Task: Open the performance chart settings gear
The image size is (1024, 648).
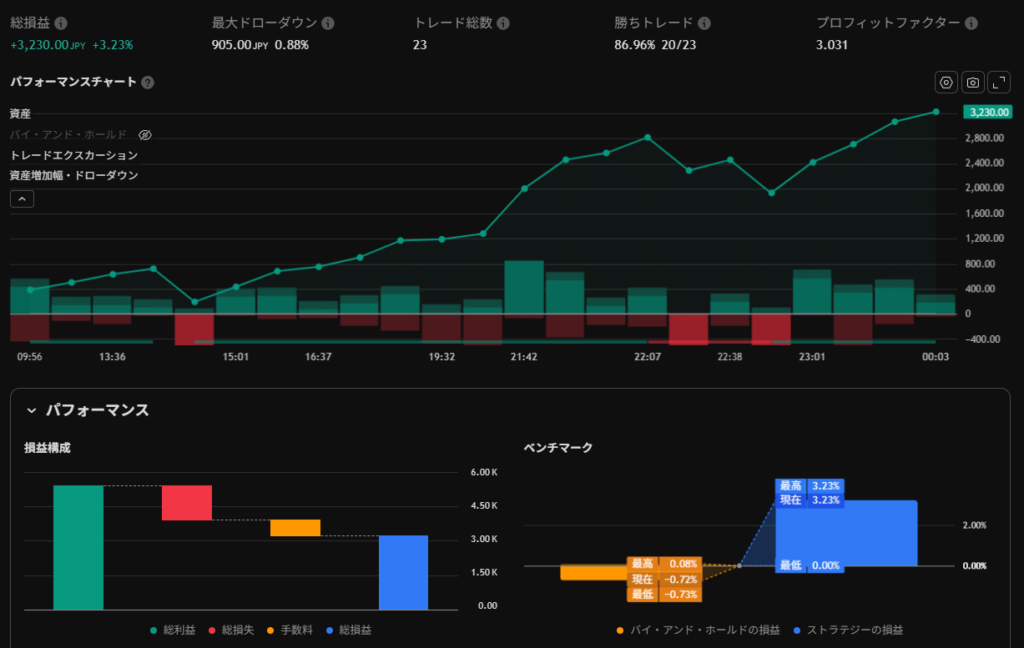Action: click(946, 83)
